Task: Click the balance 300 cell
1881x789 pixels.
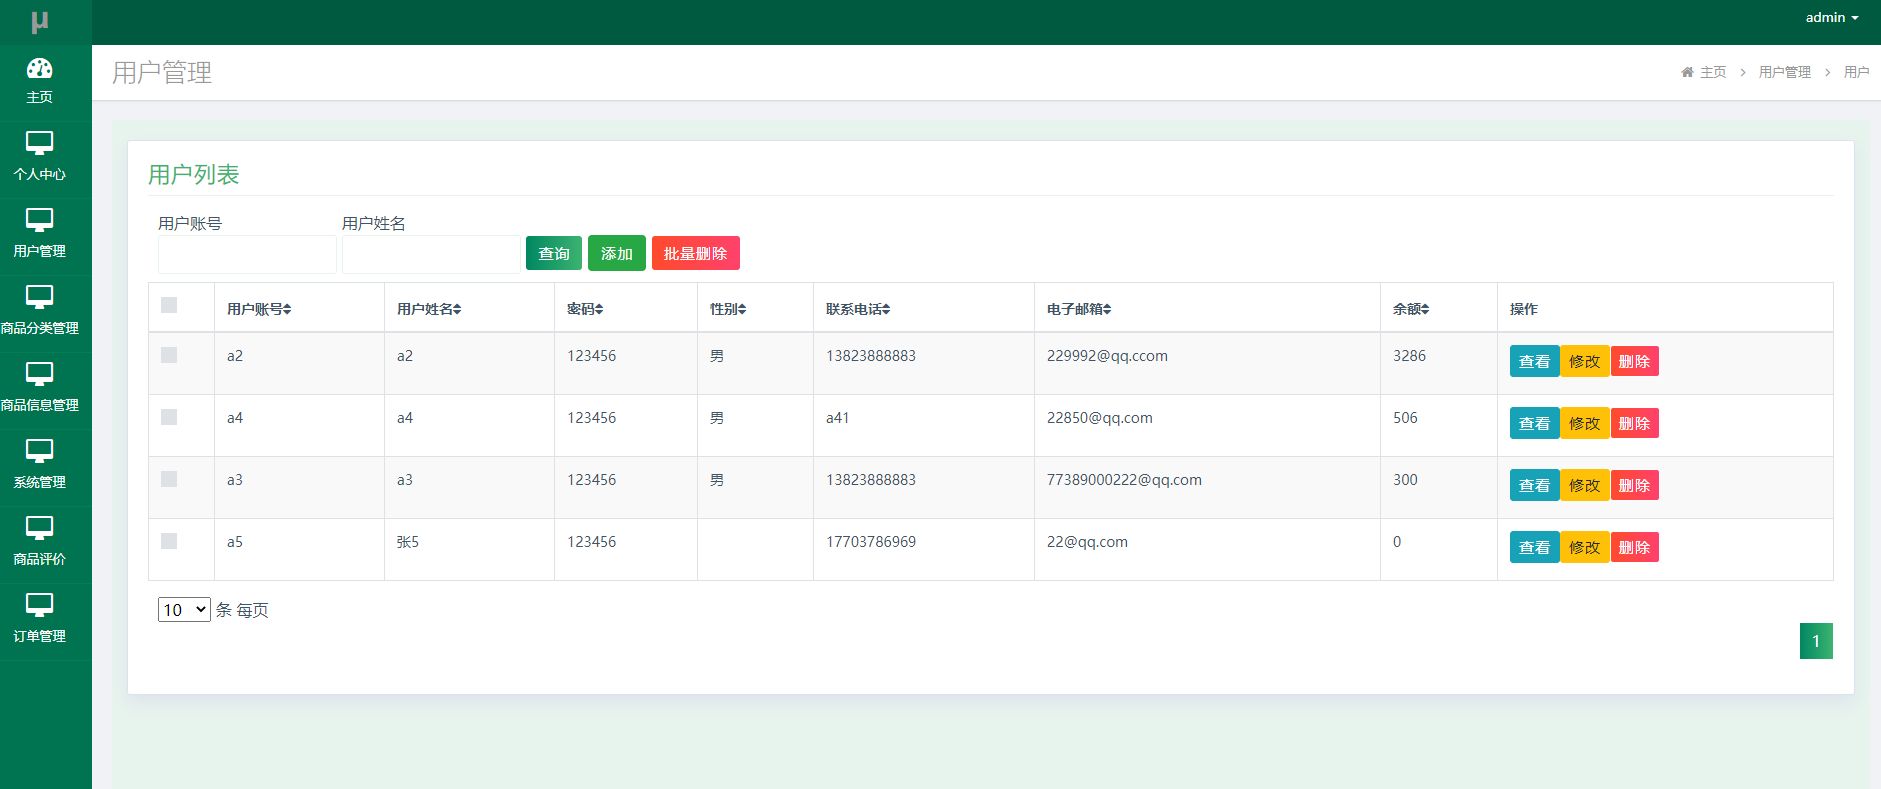Action: 1405,480
